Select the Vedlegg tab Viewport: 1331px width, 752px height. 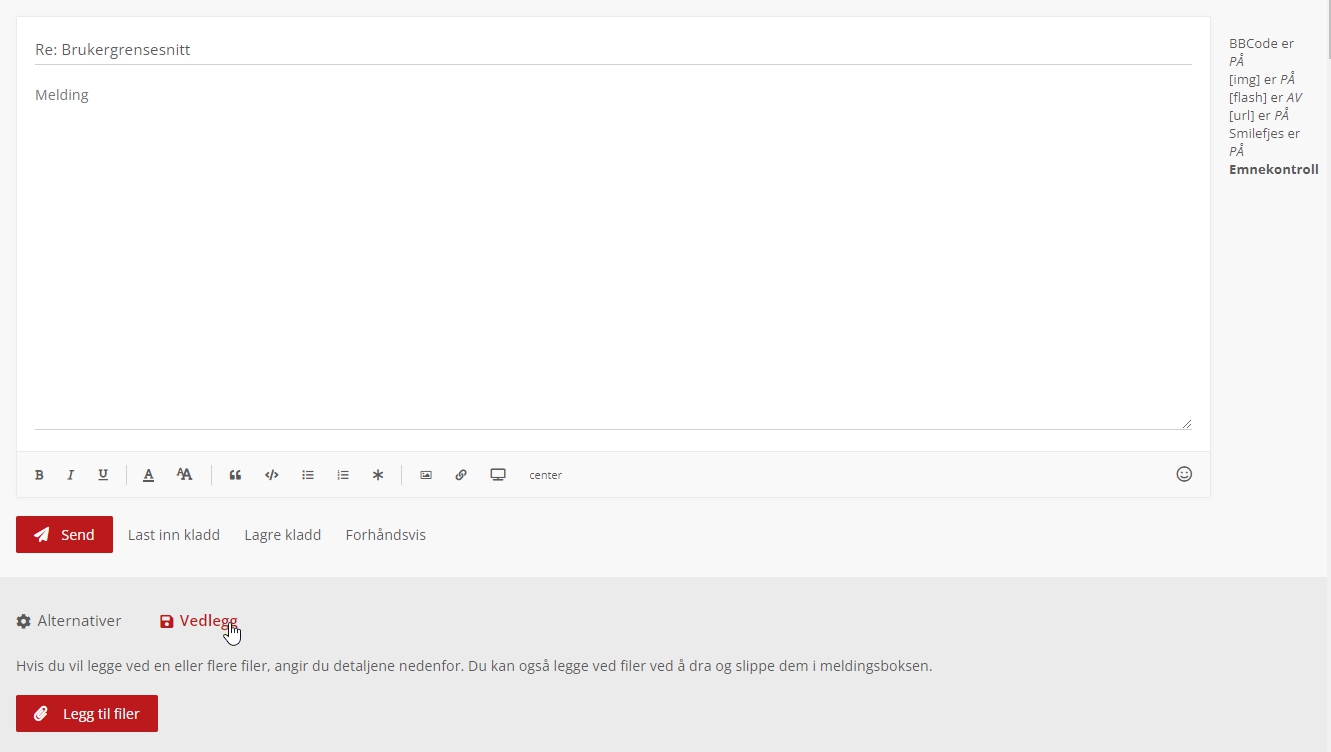point(199,621)
